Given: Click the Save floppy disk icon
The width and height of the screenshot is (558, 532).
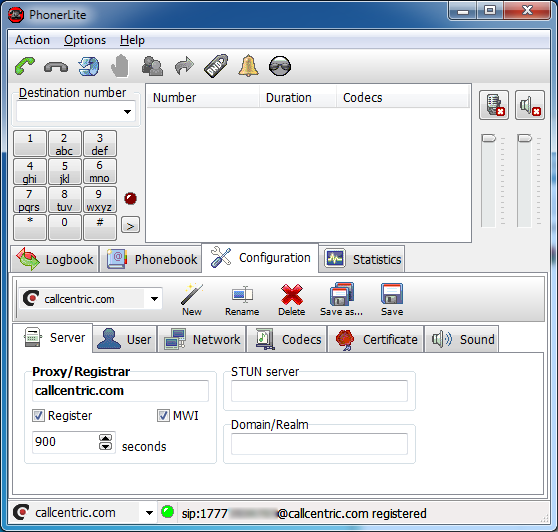Looking at the screenshot, I should click(392, 299).
